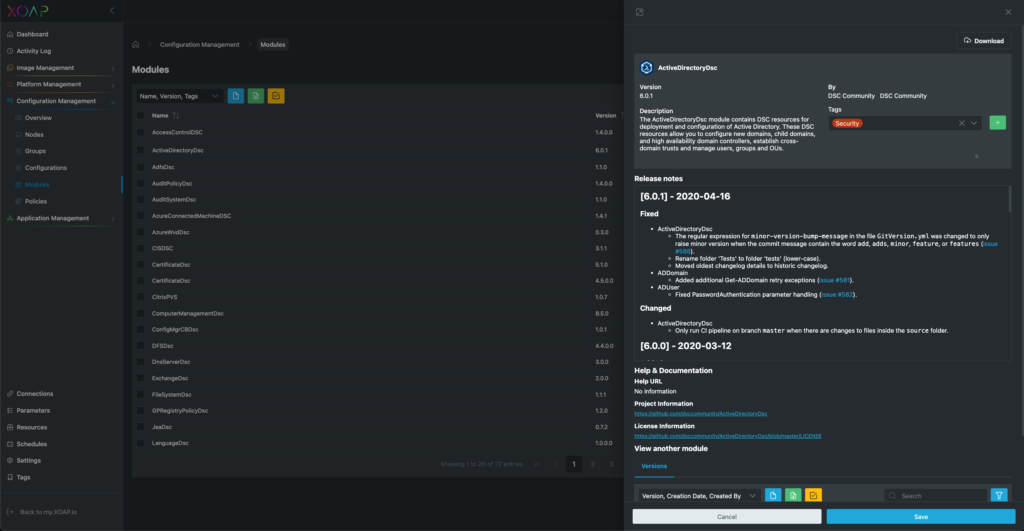
Task: Check the CitrixPVS row checkbox
Action: pyautogui.click(x=140, y=297)
